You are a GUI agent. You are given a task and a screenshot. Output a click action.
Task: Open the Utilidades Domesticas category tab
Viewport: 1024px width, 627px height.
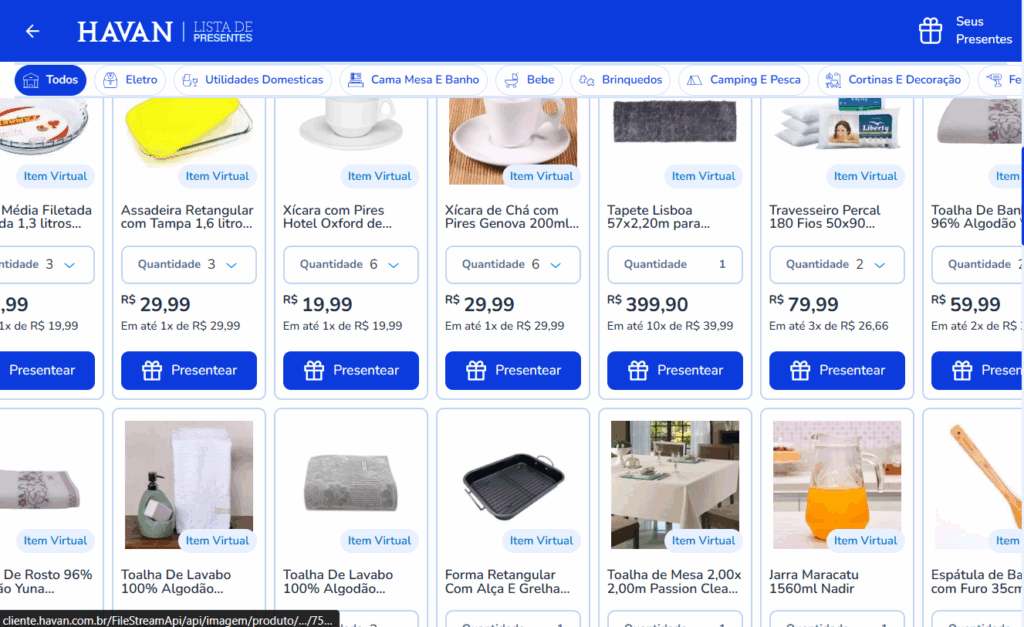pos(253,80)
